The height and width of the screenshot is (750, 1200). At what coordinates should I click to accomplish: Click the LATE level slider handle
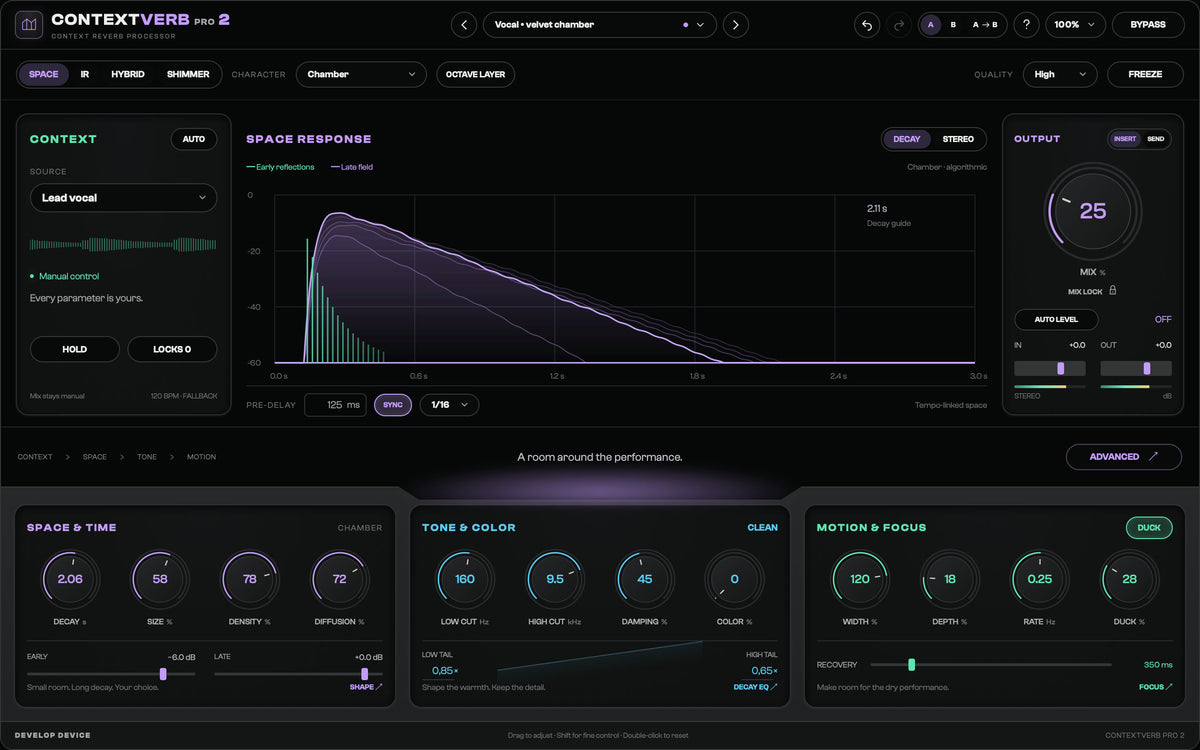pos(365,674)
